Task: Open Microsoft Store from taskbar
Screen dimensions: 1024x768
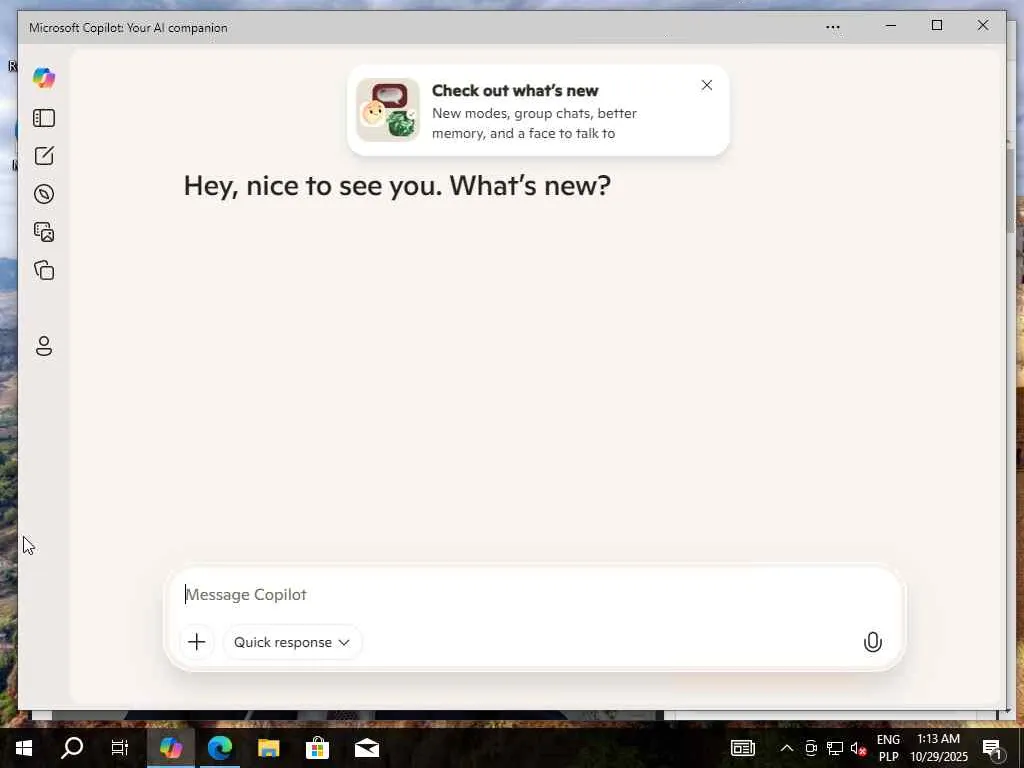Action: pyautogui.click(x=317, y=748)
